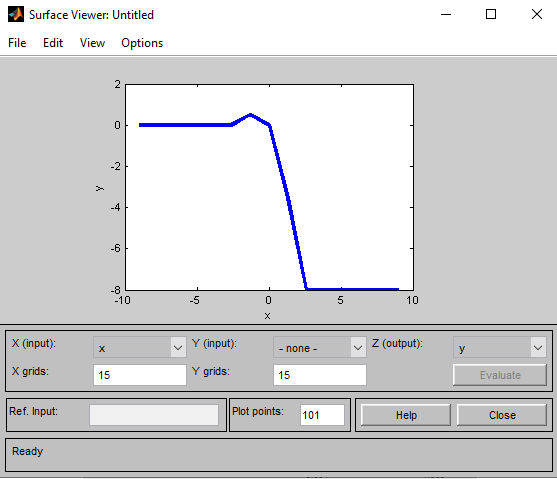
Task: Open the Edit menu
Action: pyautogui.click(x=53, y=43)
